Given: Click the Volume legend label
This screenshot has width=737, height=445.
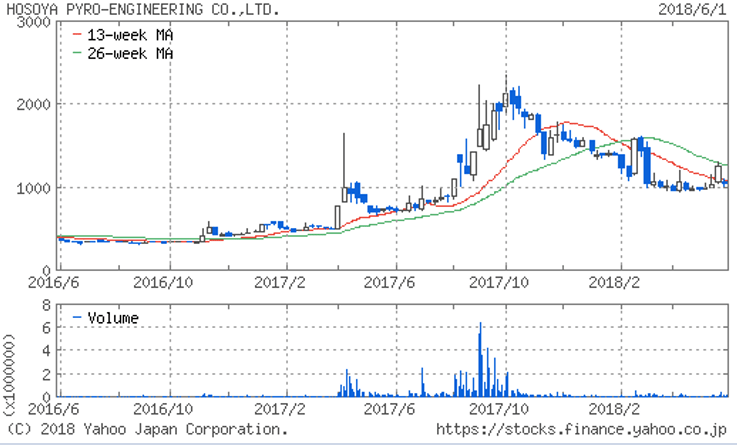Looking at the screenshot, I should coord(113,319).
